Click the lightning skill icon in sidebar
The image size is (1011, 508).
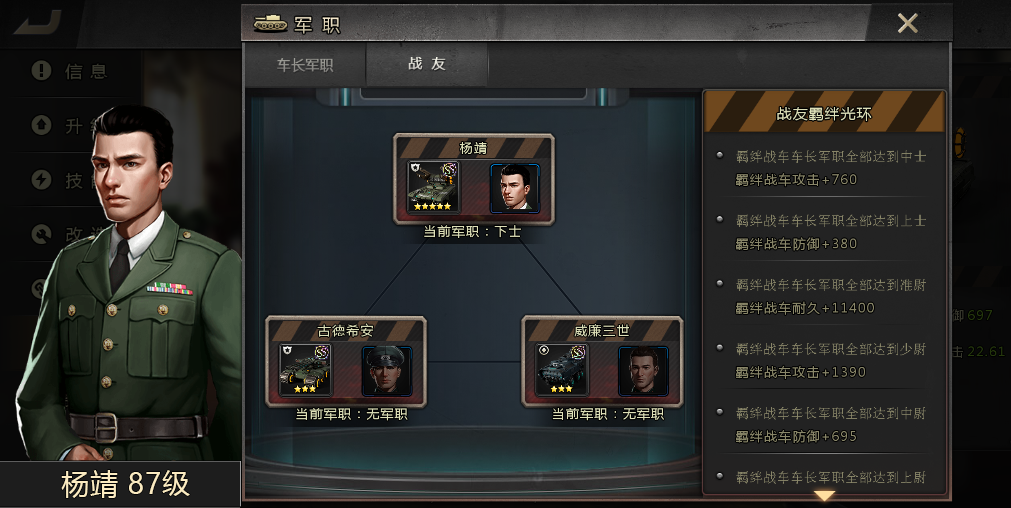(x=41, y=179)
